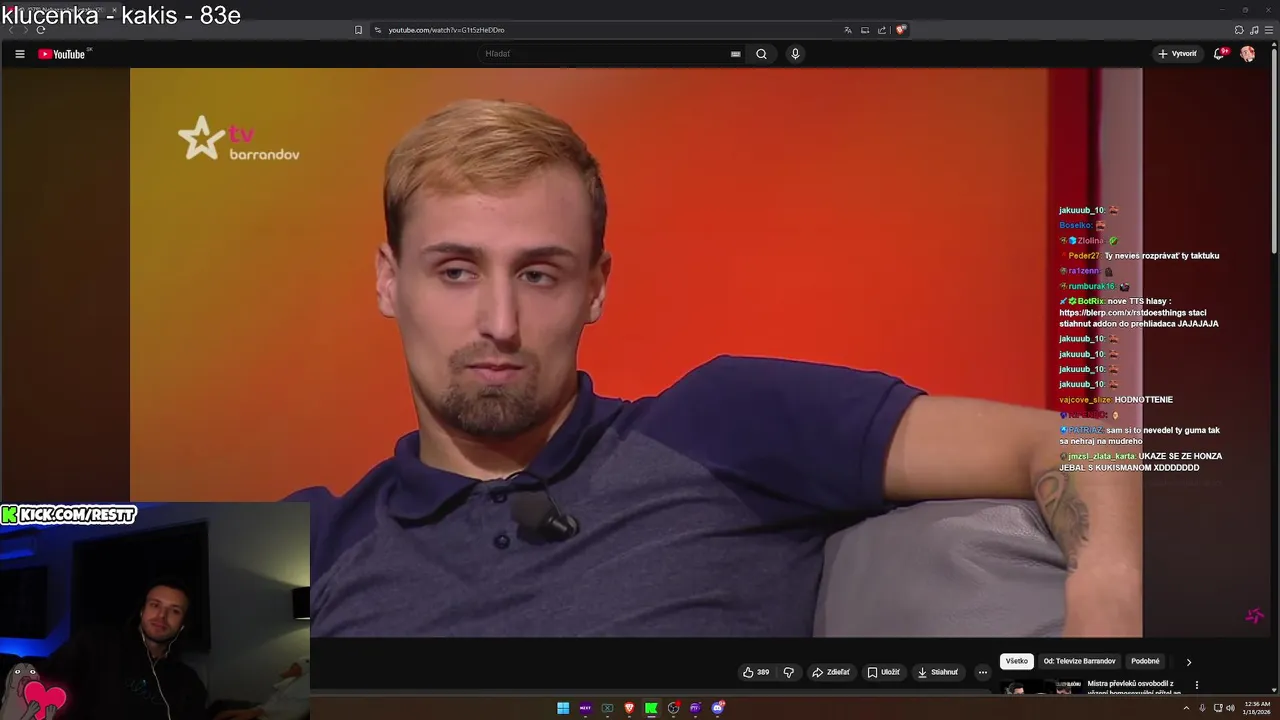The width and height of the screenshot is (1280, 720).
Task: Select the Od: Televize Barrandov chip
Action: [1079, 661]
